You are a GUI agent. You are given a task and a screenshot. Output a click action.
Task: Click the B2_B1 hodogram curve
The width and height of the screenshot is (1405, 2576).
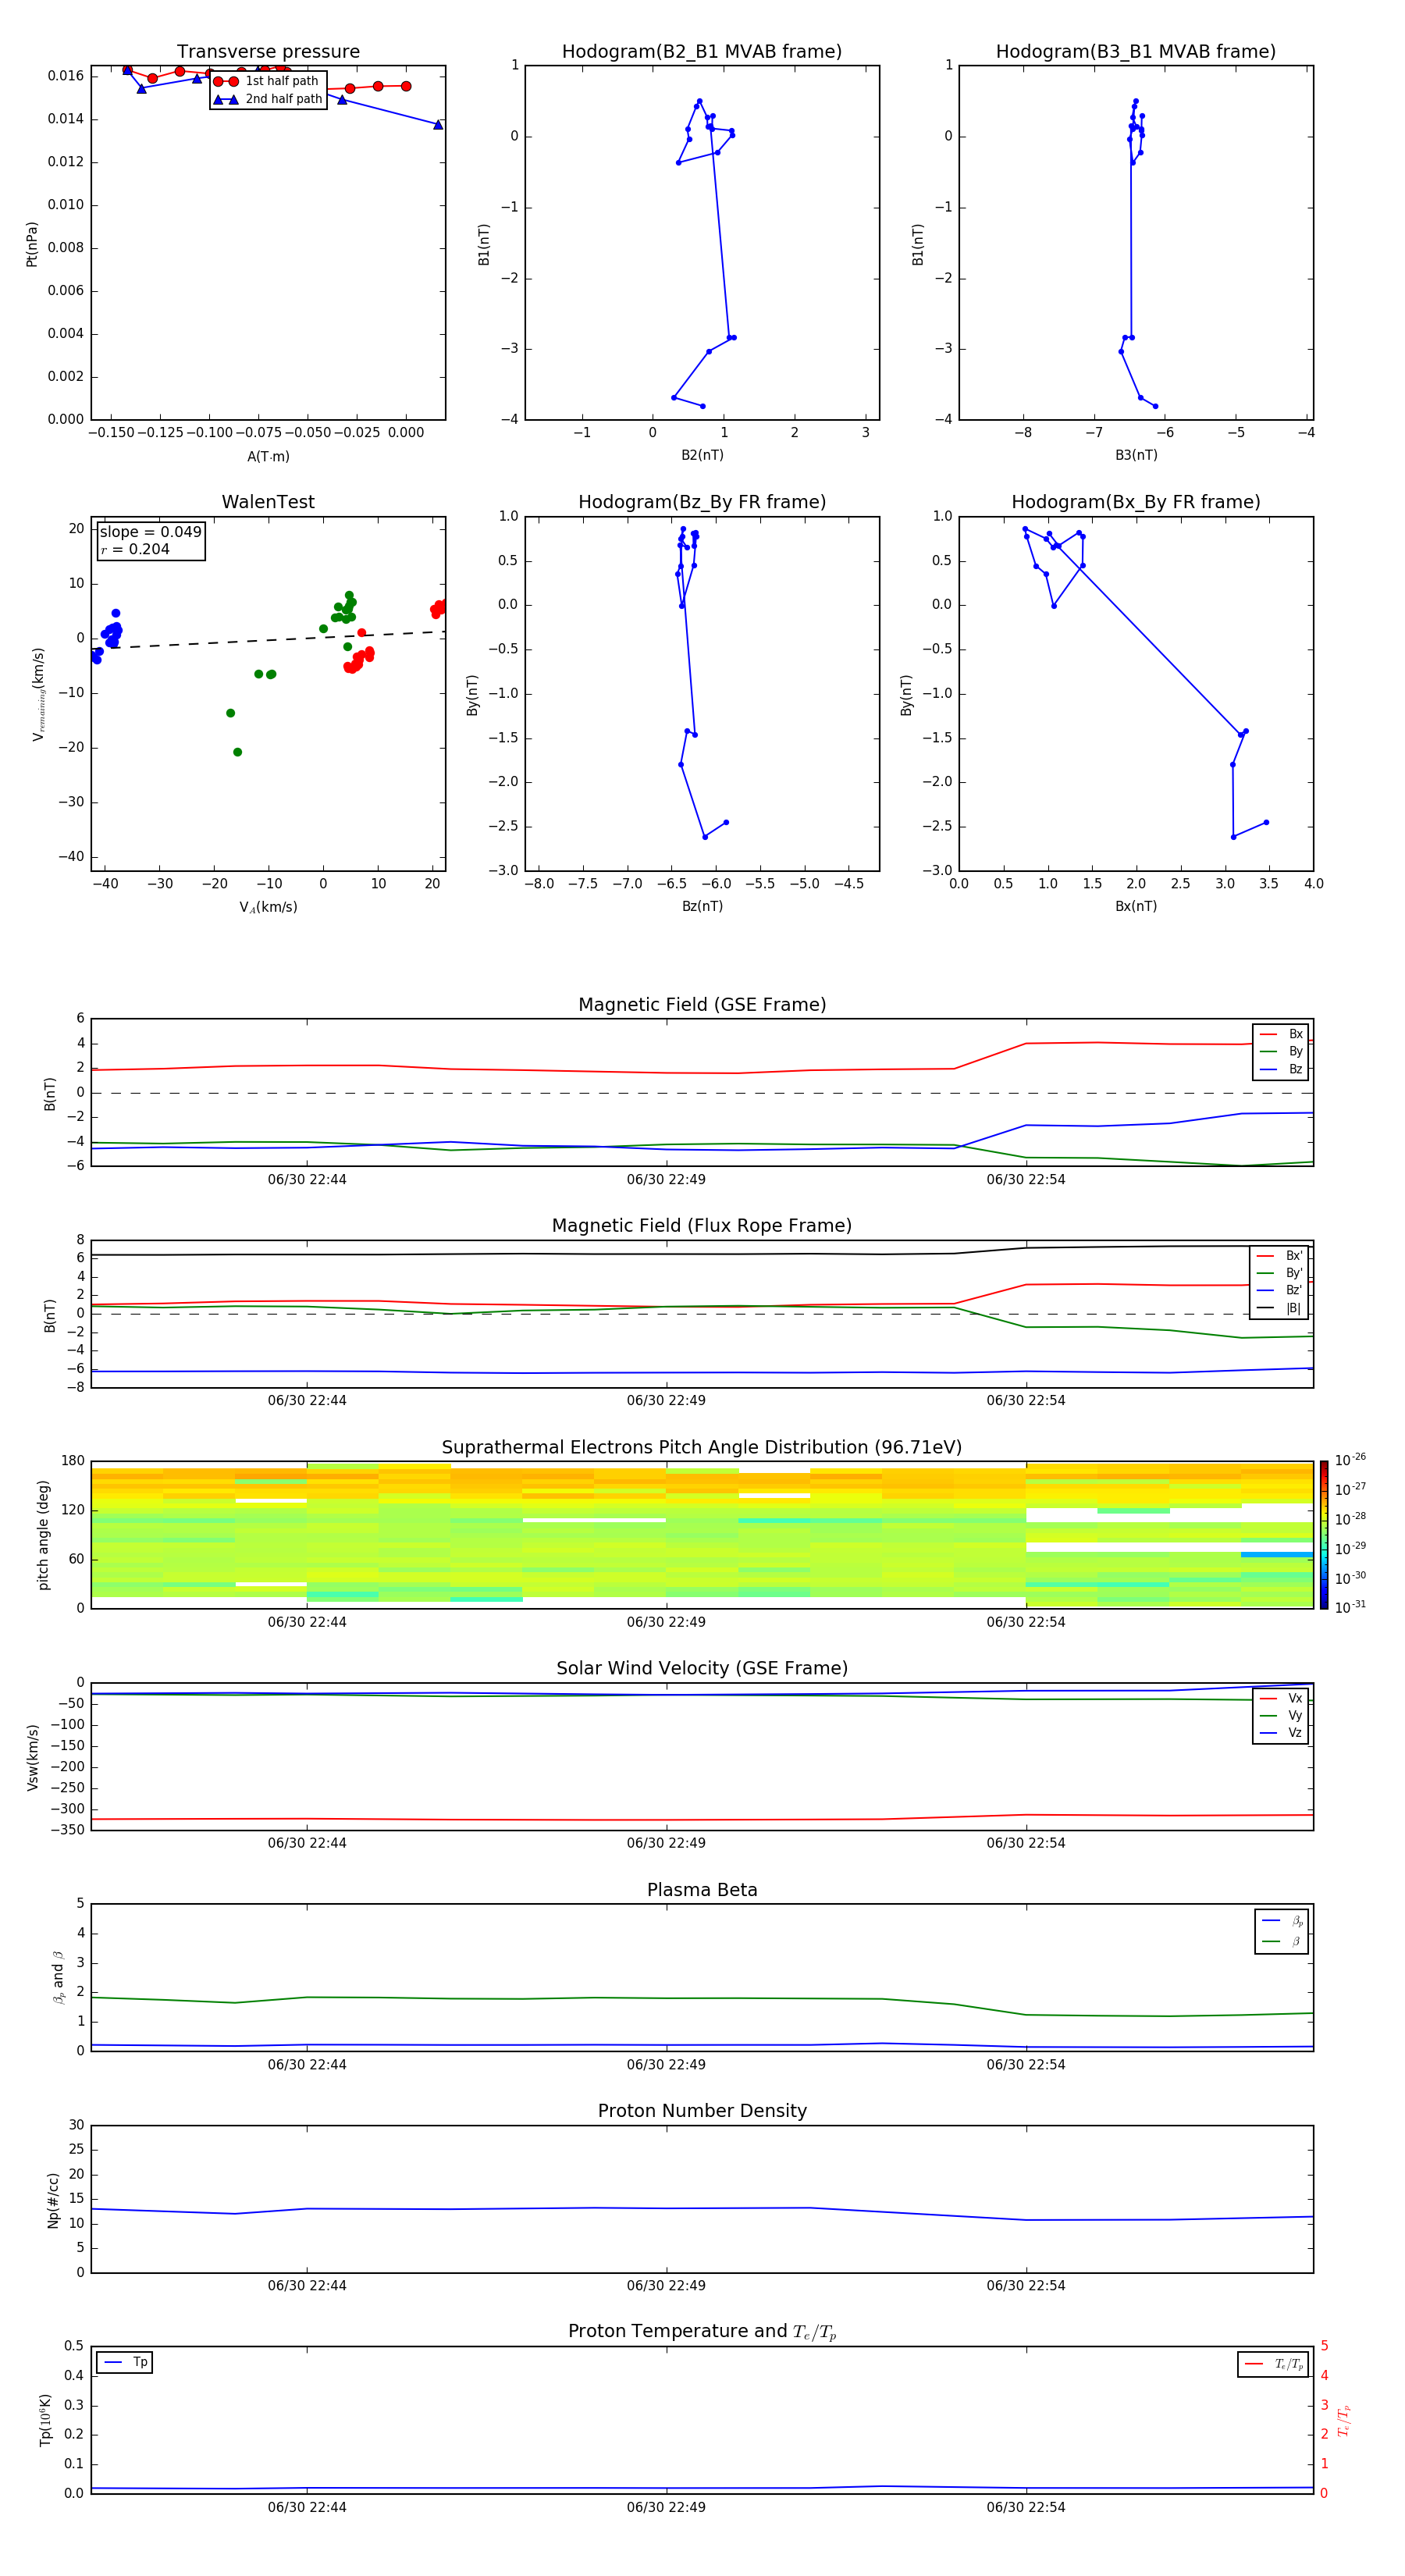[x=704, y=253]
